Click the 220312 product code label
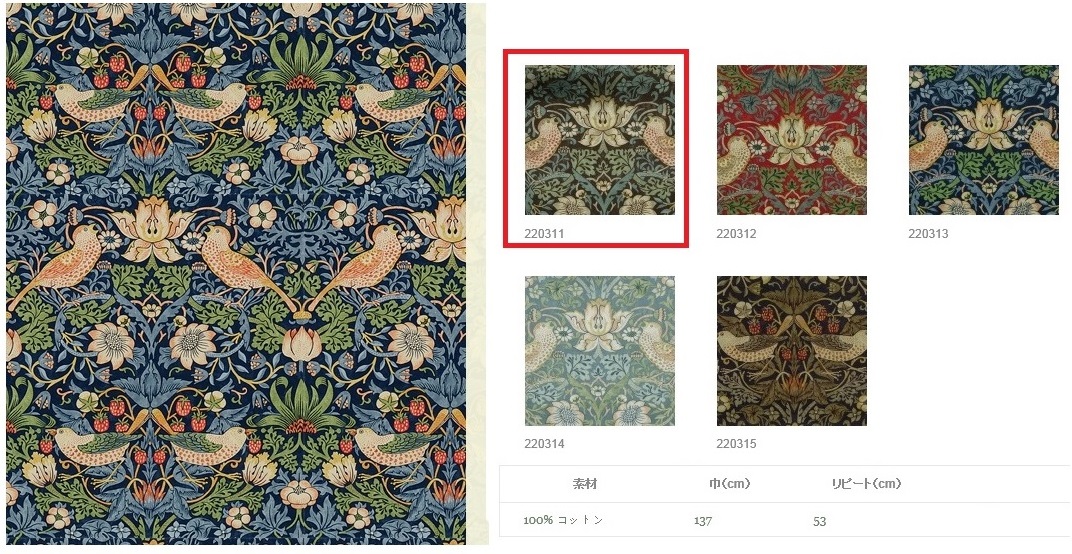The height and width of the screenshot is (554, 1072). point(736,234)
